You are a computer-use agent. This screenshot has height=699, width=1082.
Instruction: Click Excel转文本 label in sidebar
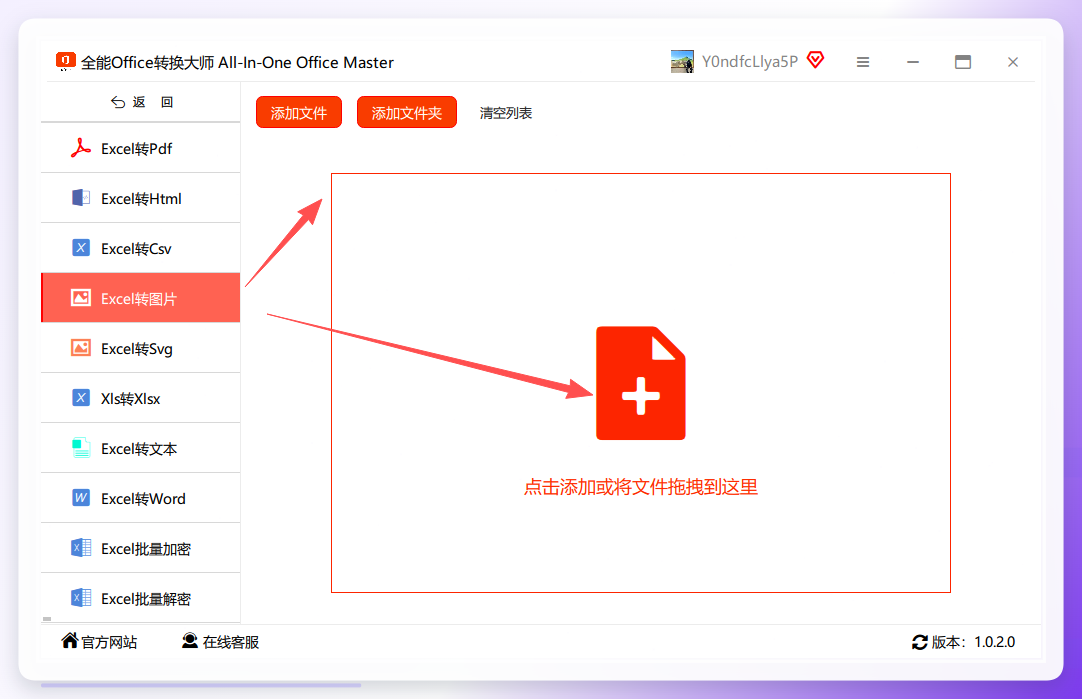coord(139,449)
